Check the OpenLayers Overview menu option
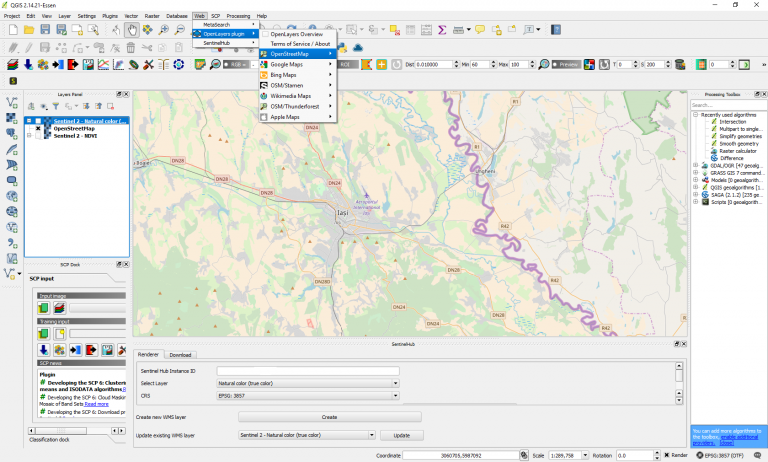This screenshot has height=462, width=768. point(297,34)
